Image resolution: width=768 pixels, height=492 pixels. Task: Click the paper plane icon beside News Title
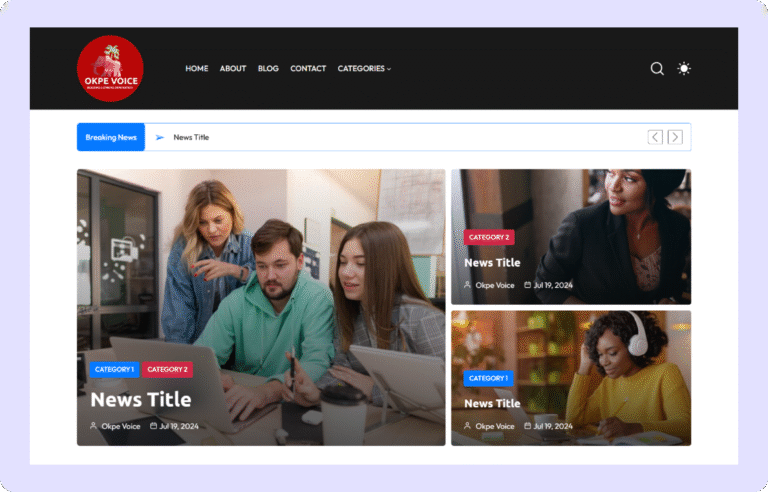click(x=159, y=137)
